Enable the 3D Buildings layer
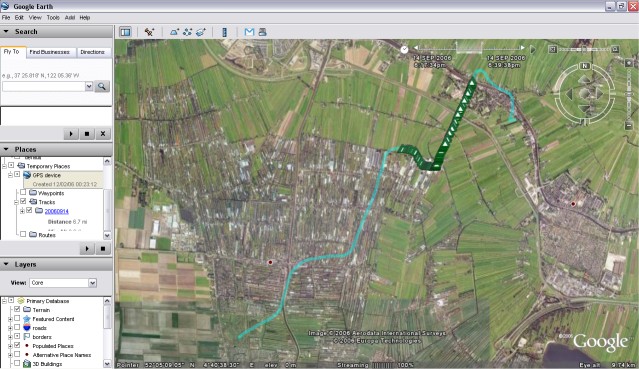The image size is (639, 369). 17,363
